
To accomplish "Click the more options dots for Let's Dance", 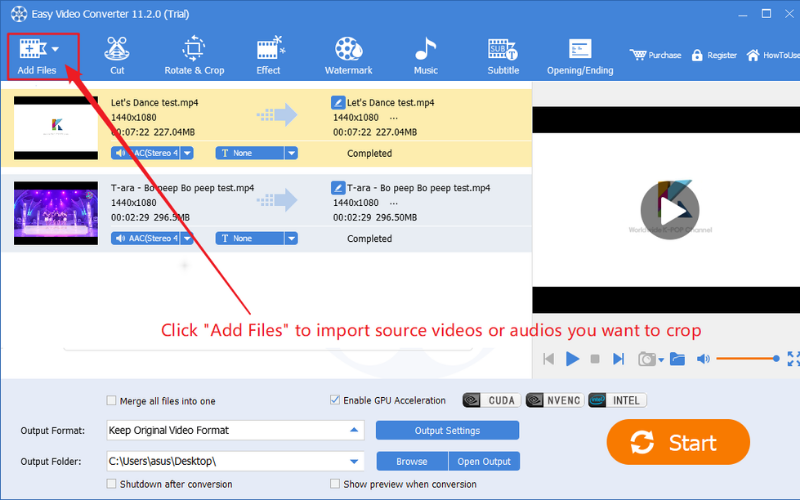I will [393, 118].
